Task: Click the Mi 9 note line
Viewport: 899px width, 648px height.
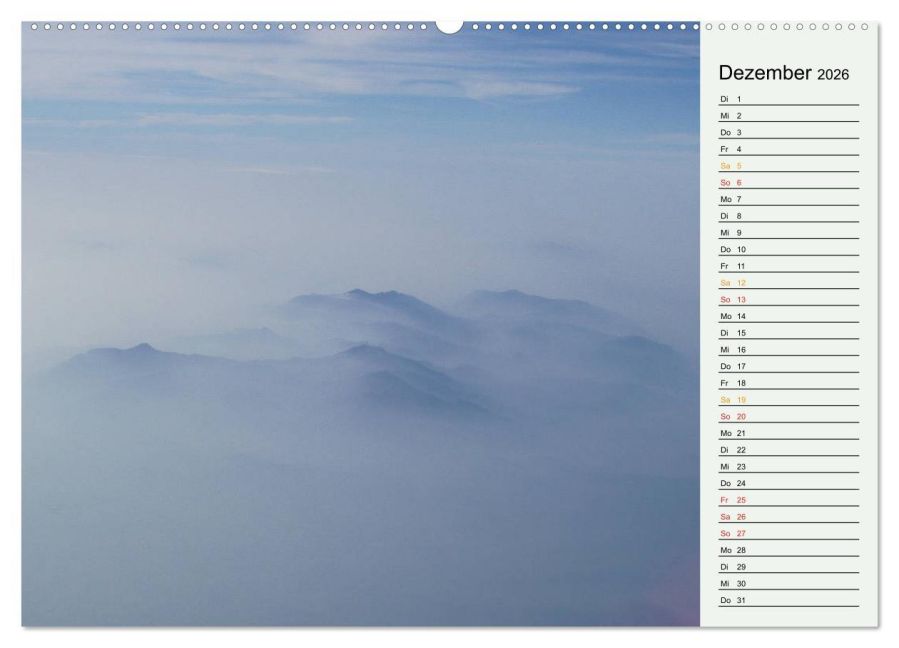Action: (787, 233)
